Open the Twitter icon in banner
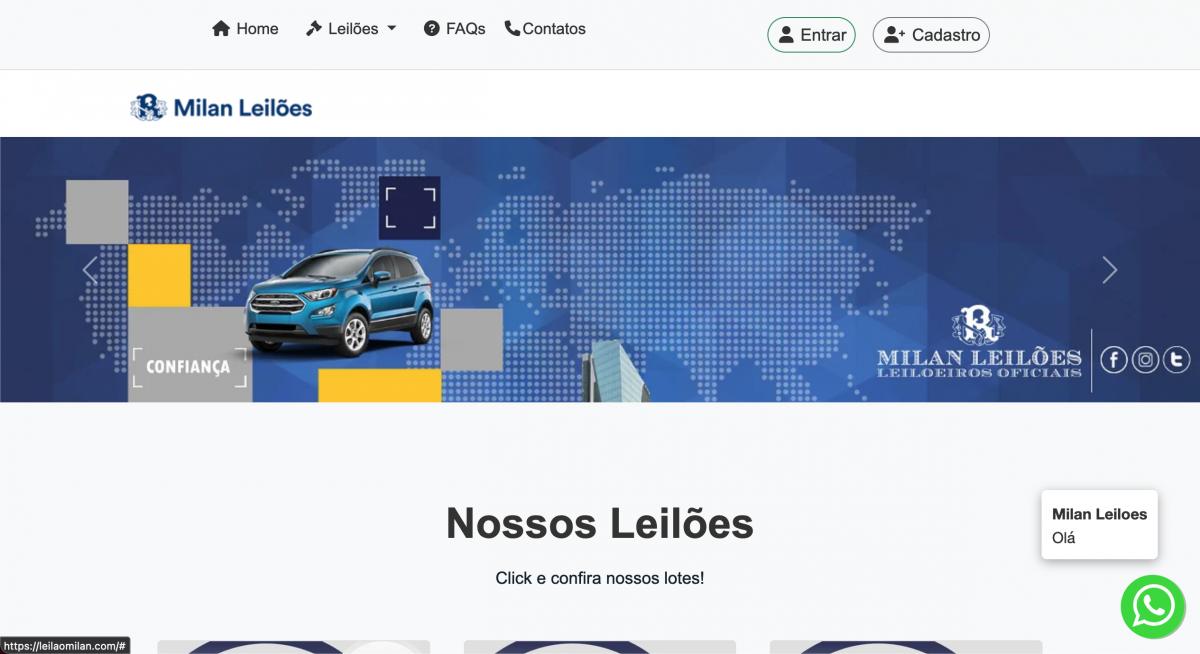The image size is (1200, 654). tap(1176, 359)
